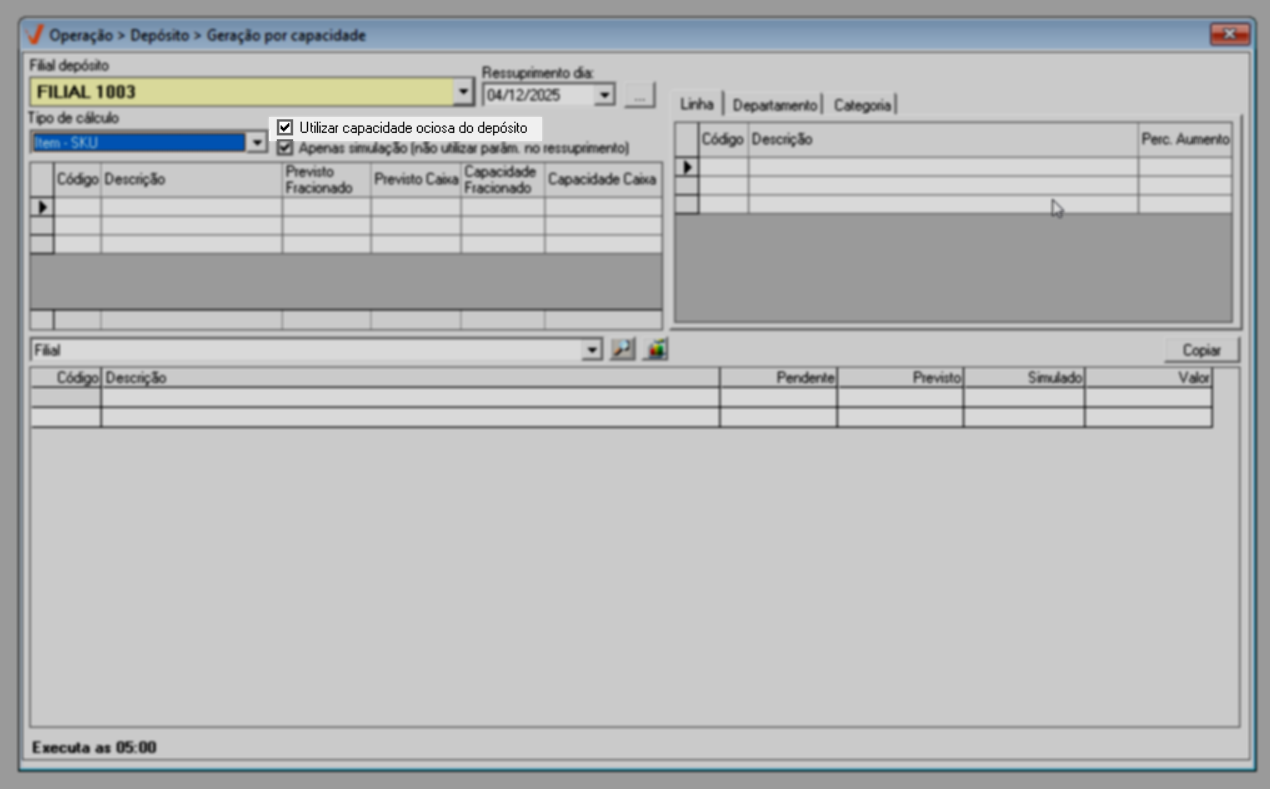This screenshot has height=789, width=1270.
Task: Toggle Utilizar capacidade ociosa do depósito checkbox
Action: [x=285, y=128]
